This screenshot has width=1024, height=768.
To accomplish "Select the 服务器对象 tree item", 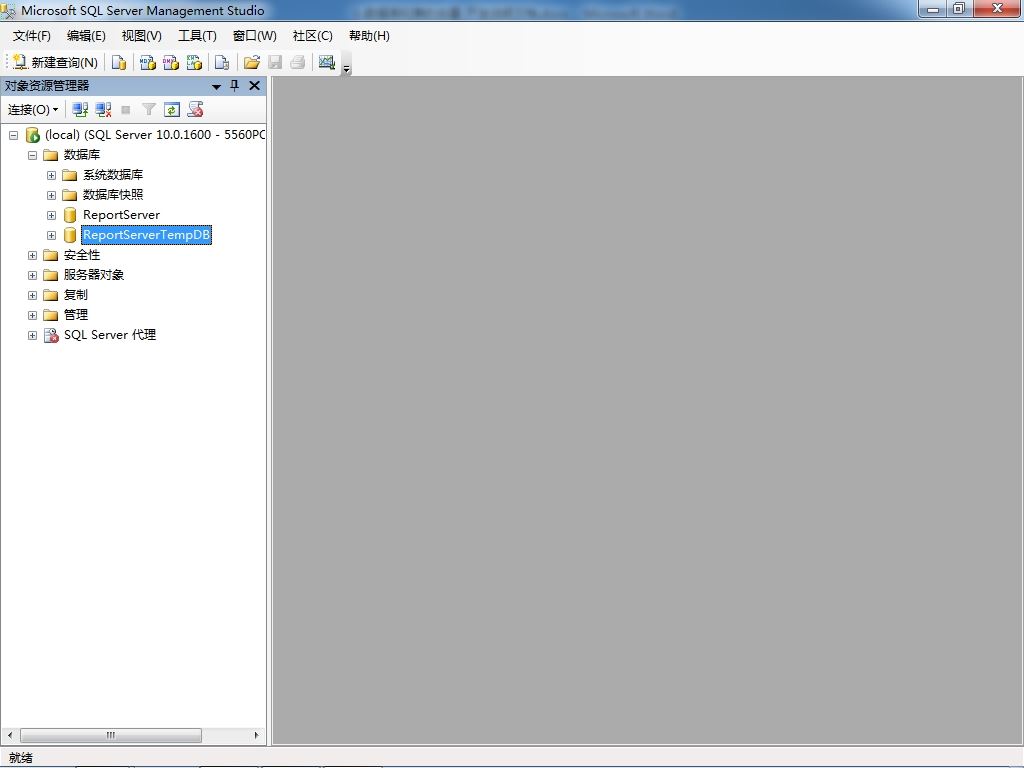I will pos(94,275).
